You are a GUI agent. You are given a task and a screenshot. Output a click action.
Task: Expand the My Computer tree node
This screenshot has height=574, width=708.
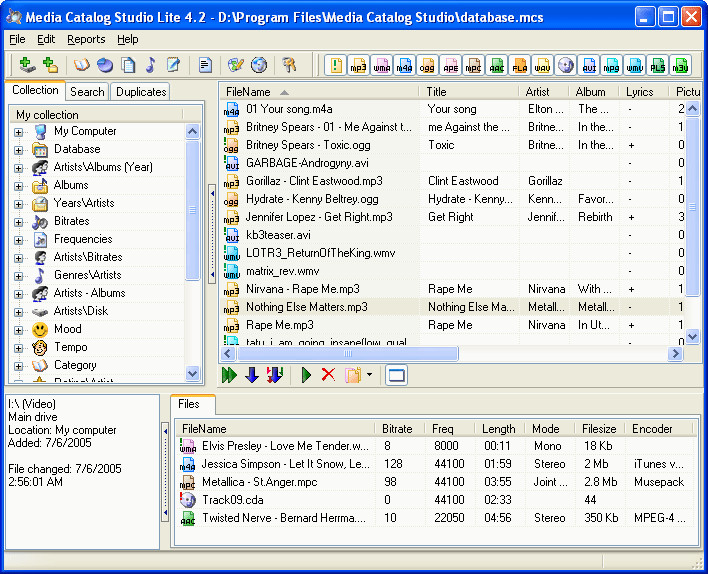pyautogui.click(x=19, y=132)
